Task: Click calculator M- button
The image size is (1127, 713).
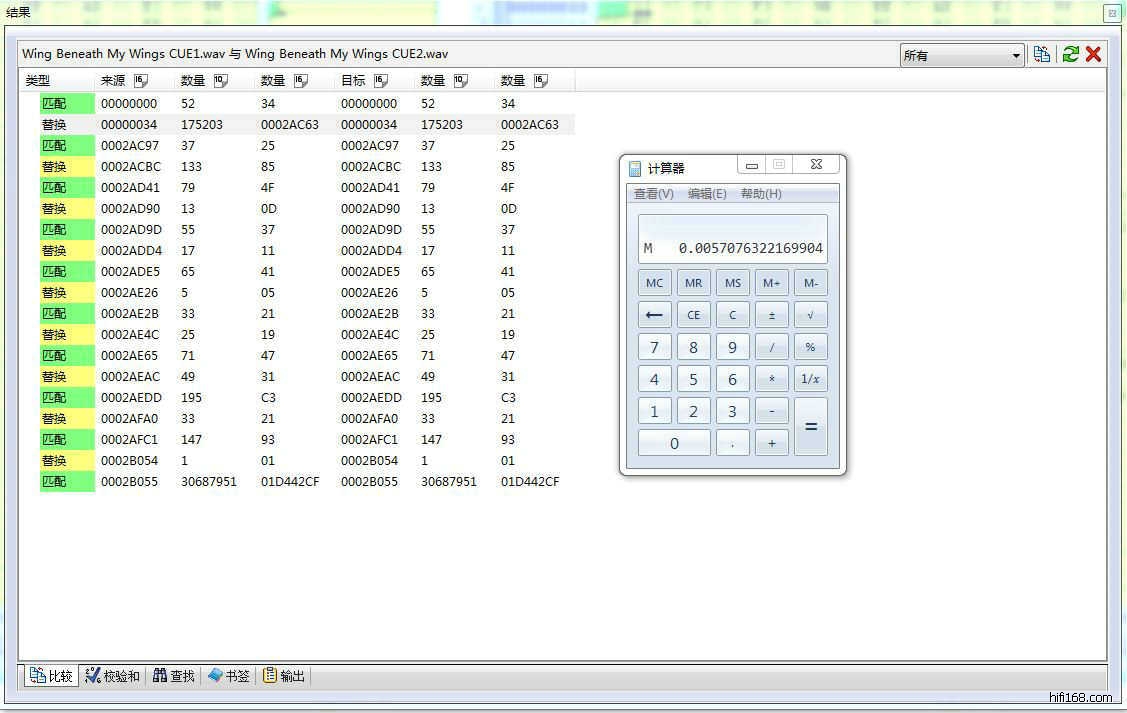Action: (x=811, y=282)
